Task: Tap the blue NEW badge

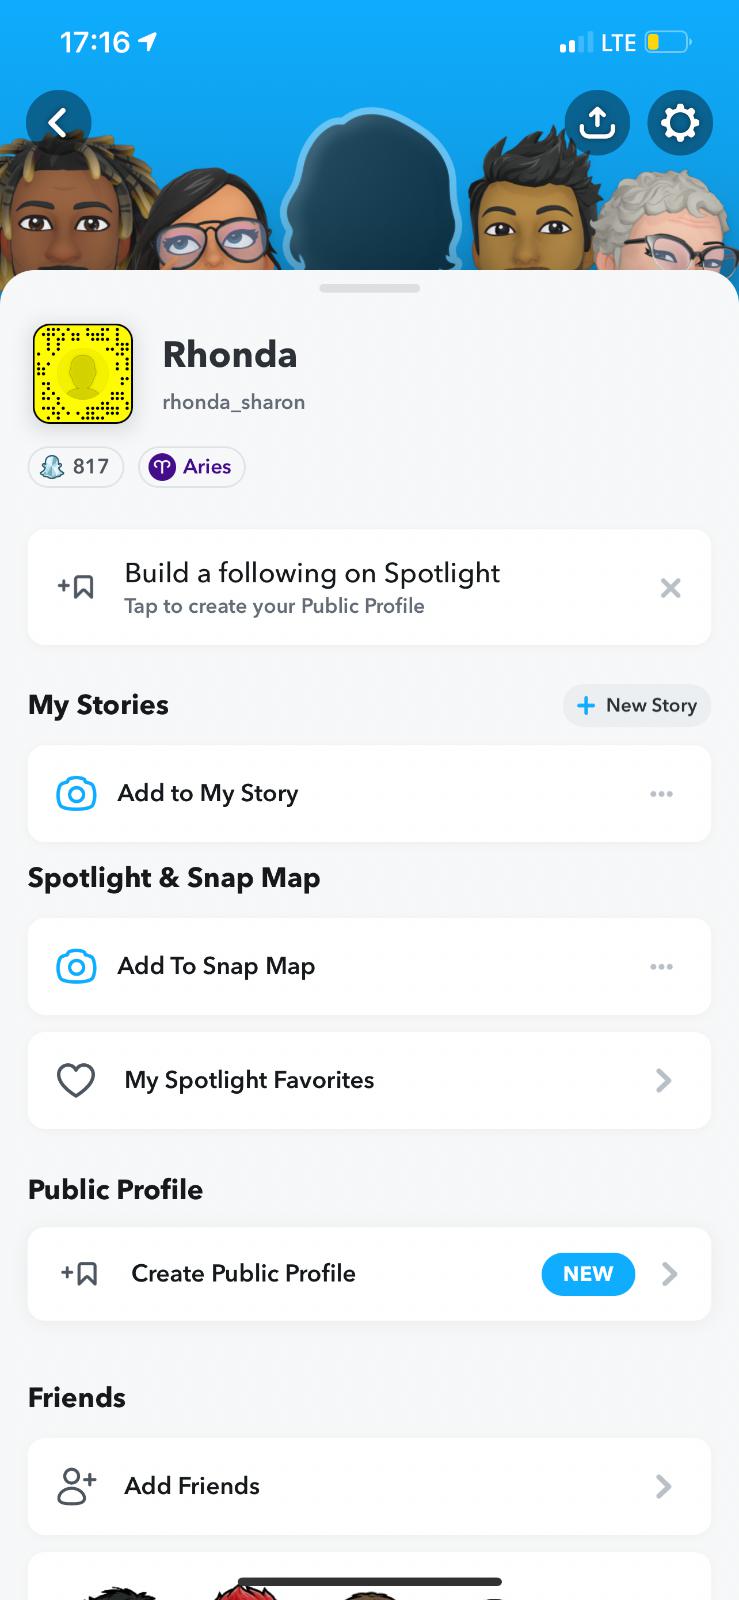Action: (x=588, y=1274)
